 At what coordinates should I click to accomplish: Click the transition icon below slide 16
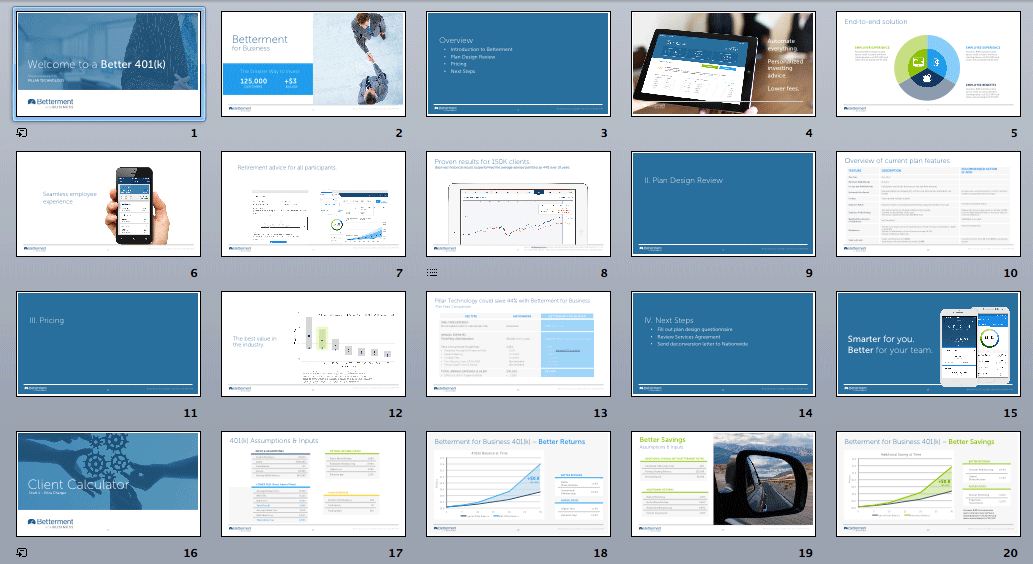(x=22, y=553)
